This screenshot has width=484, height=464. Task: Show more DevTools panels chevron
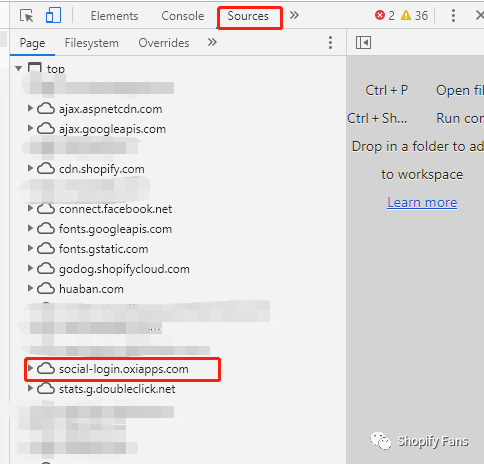(x=294, y=15)
